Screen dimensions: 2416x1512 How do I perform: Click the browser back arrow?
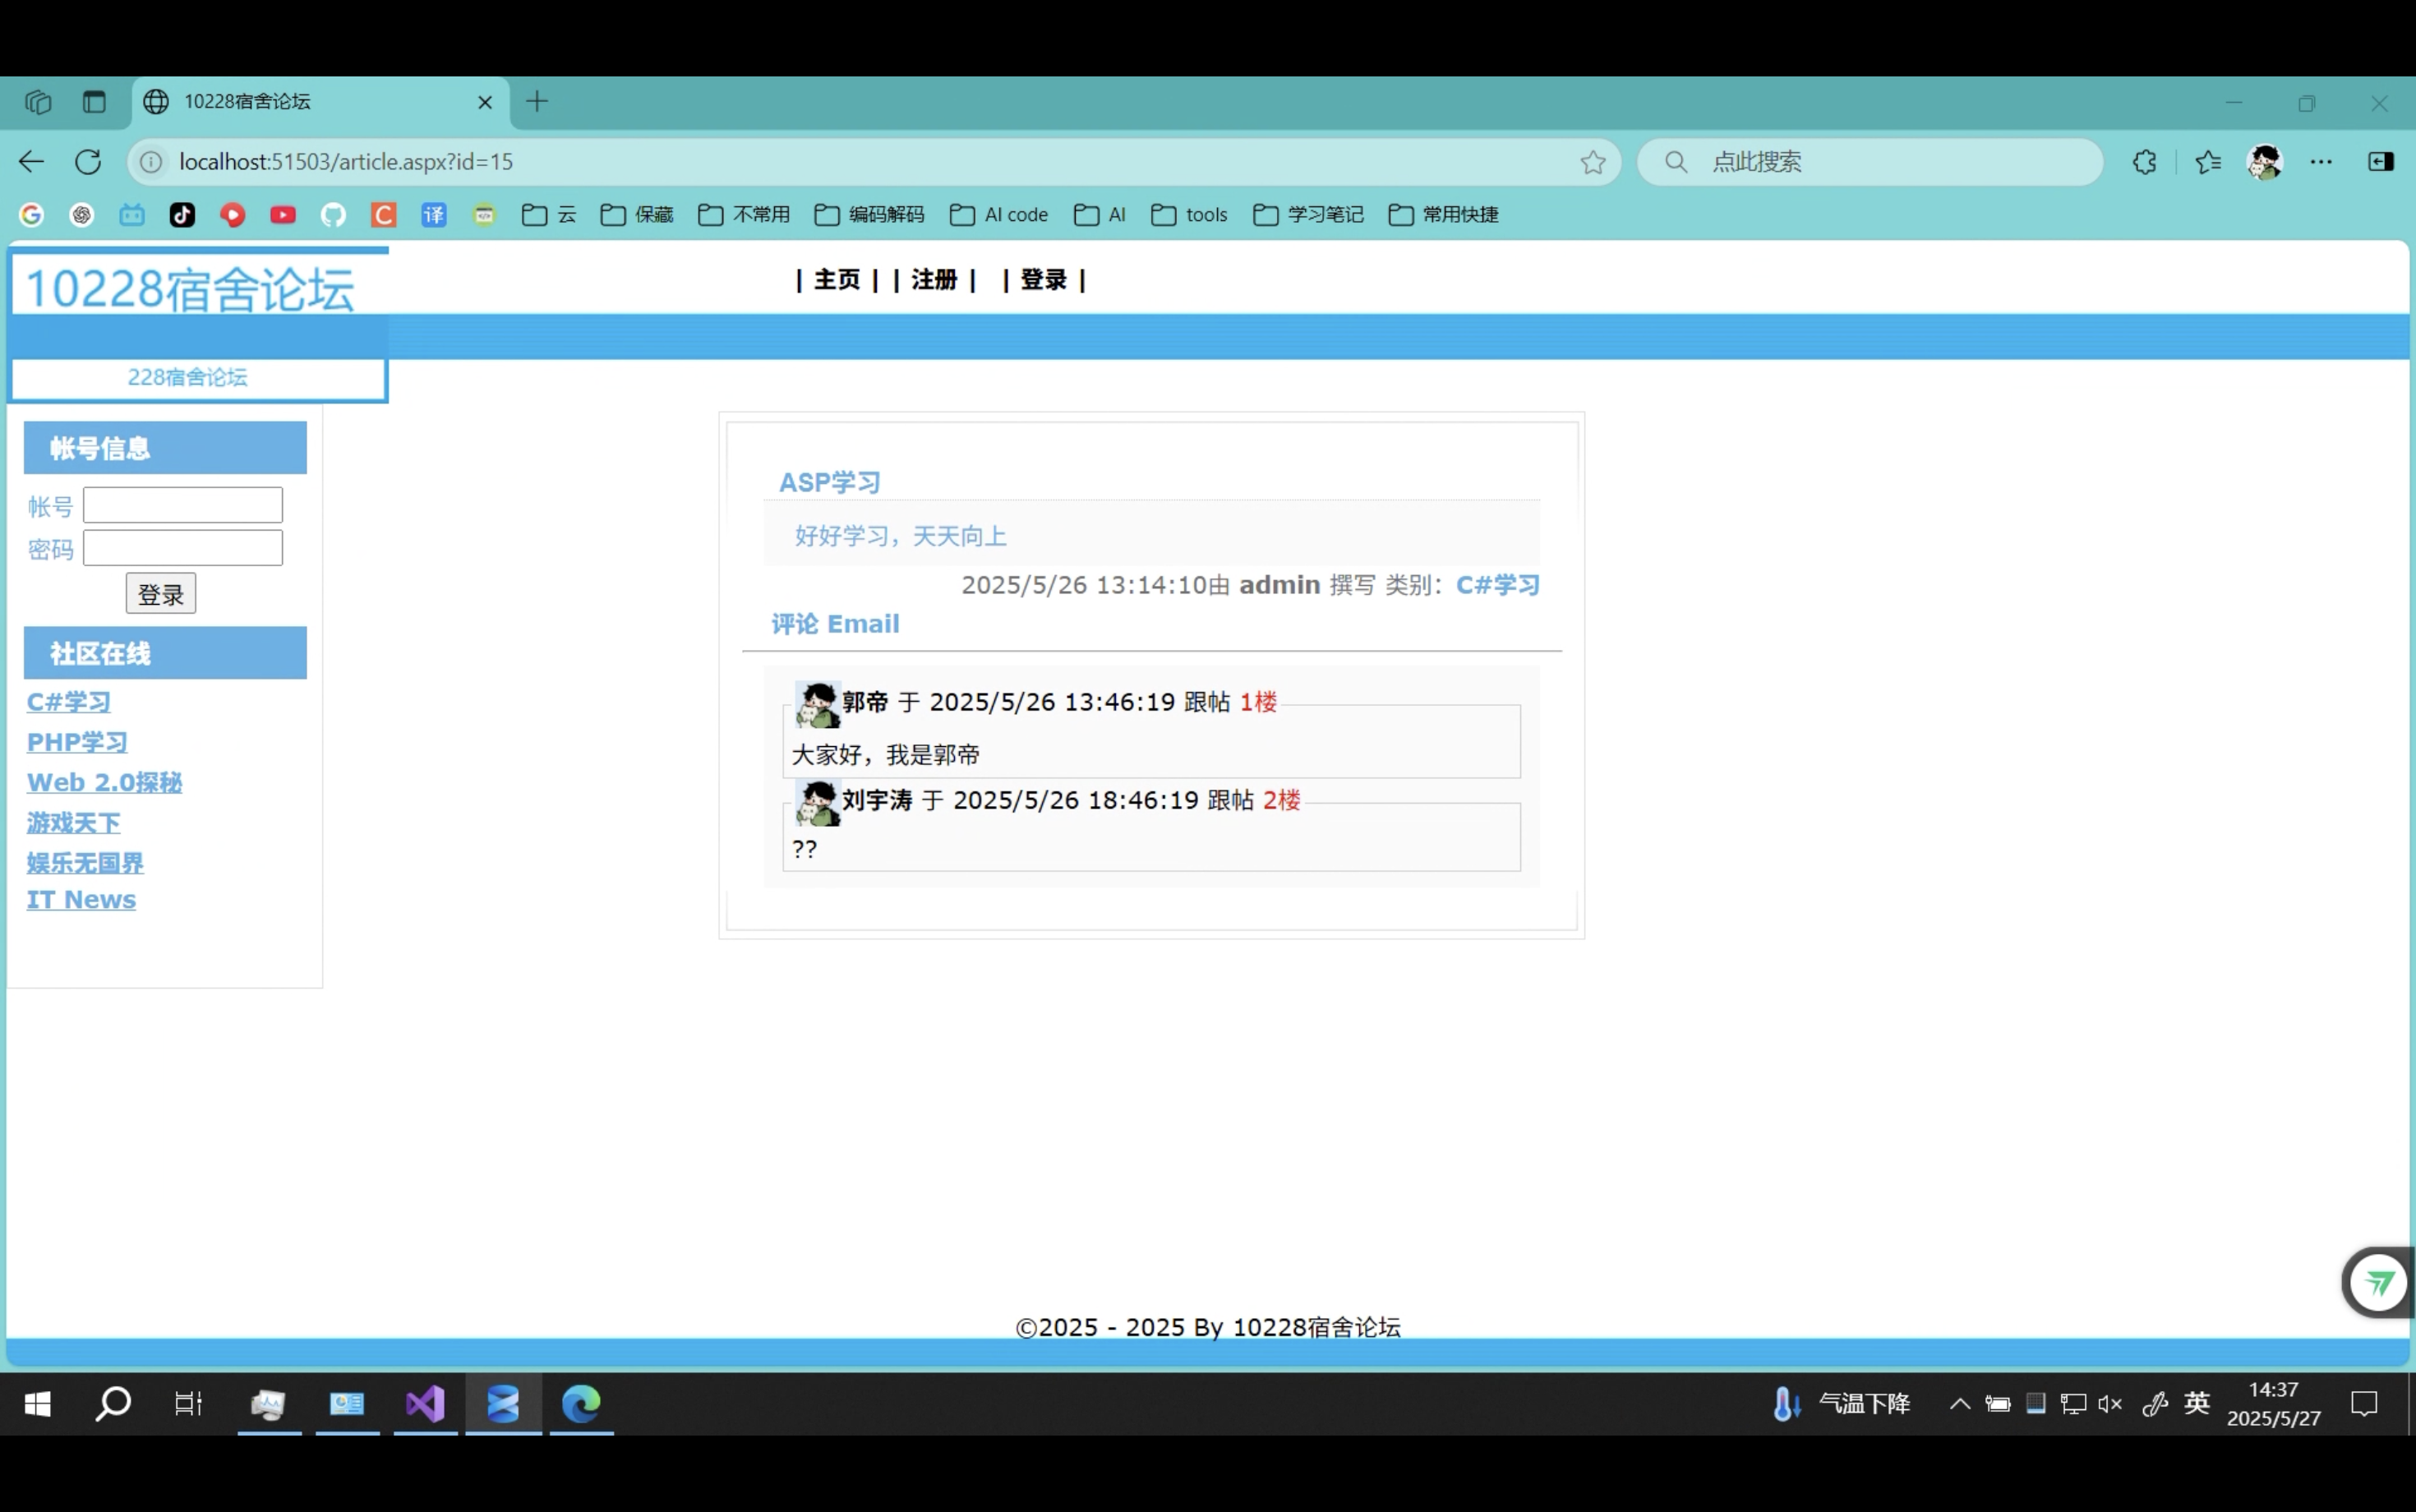(x=32, y=162)
